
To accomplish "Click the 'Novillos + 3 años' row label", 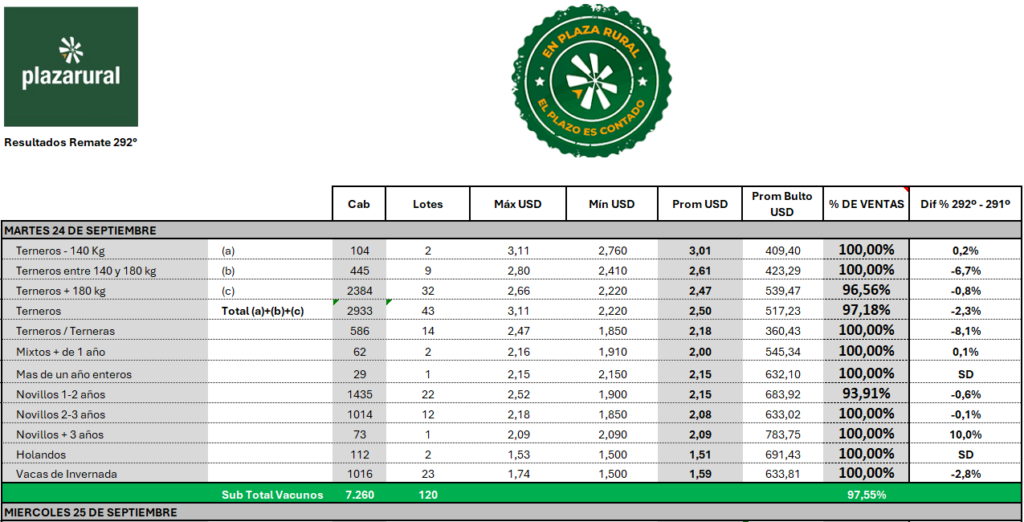I will (x=60, y=434).
